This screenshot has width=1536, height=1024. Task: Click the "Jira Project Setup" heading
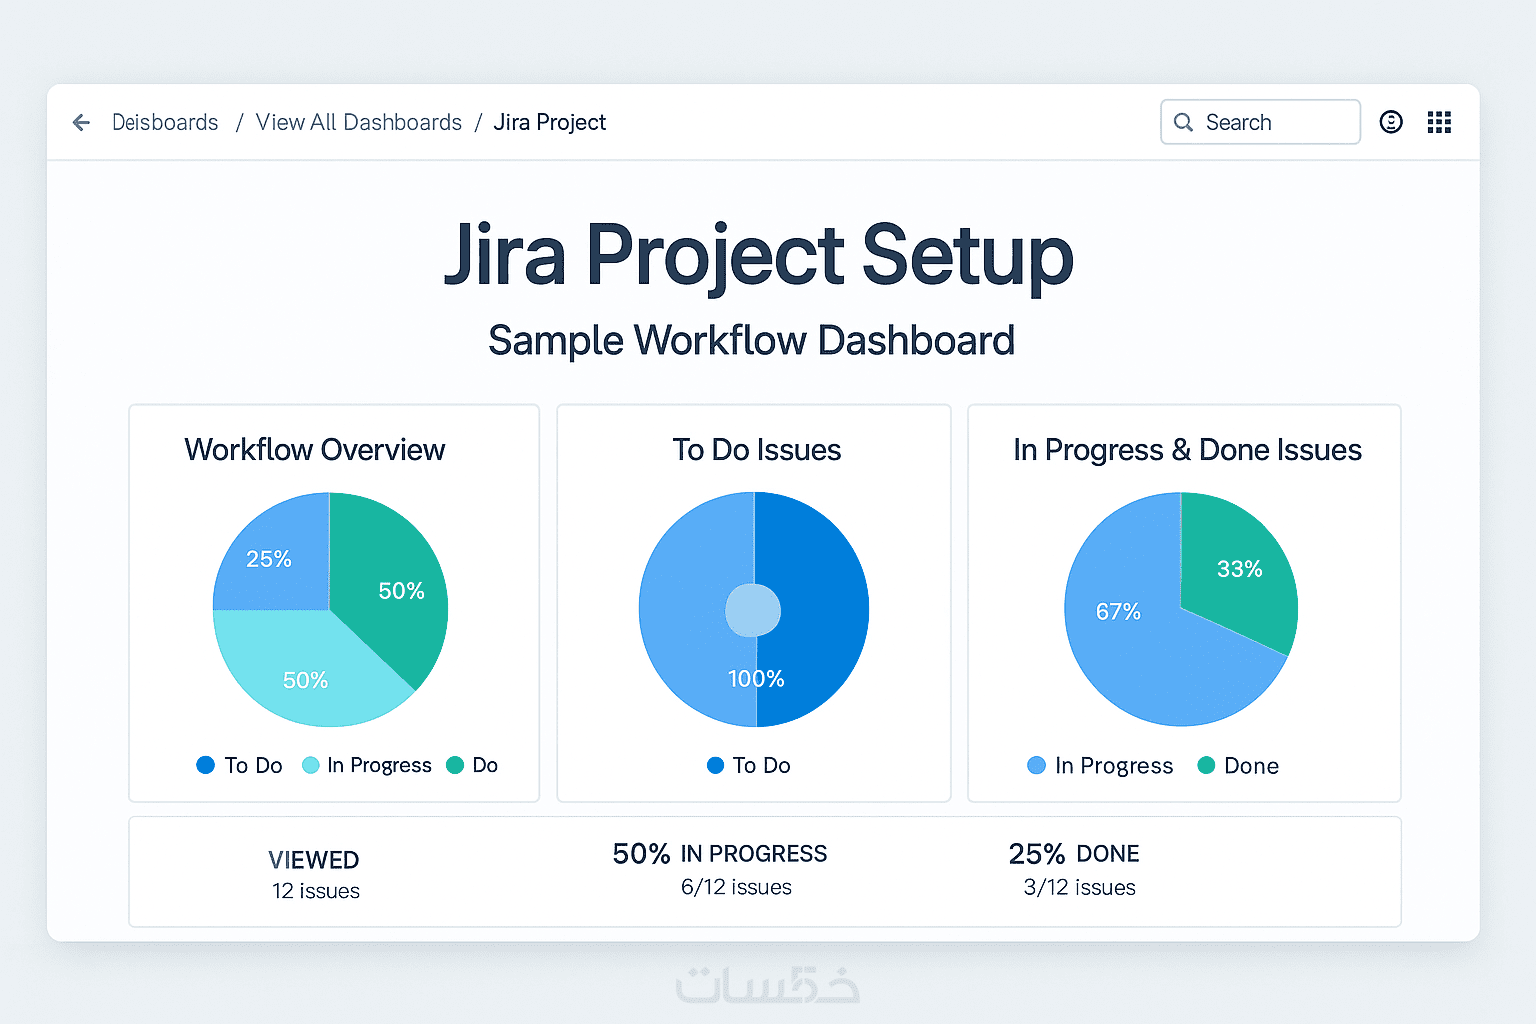tap(758, 256)
